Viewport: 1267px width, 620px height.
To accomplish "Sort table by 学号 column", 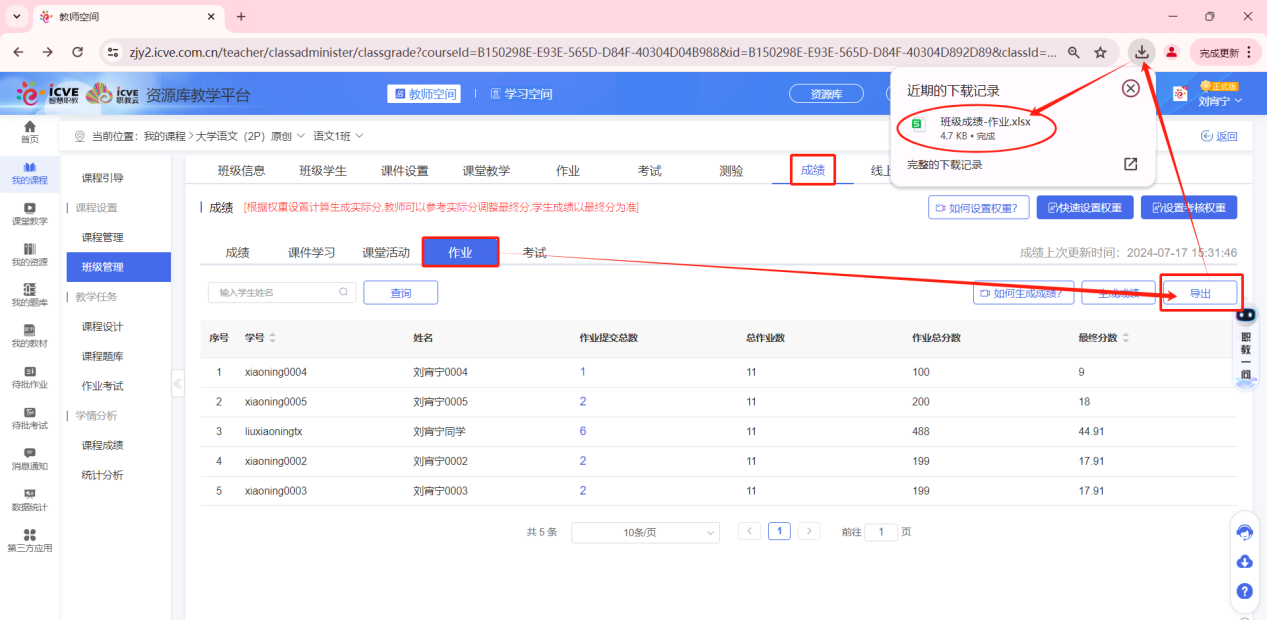I will pyautogui.click(x=273, y=338).
